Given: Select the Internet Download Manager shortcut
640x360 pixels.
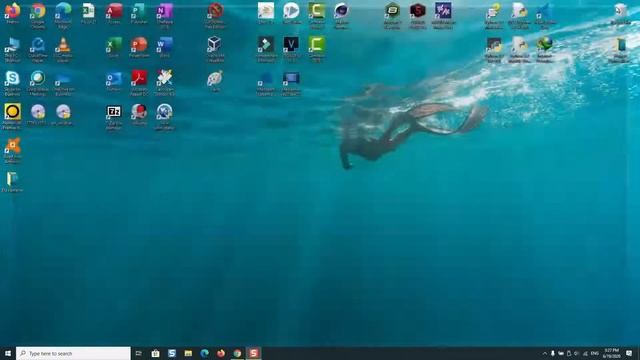Looking at the screenshot, I should (x=544, y=49).
